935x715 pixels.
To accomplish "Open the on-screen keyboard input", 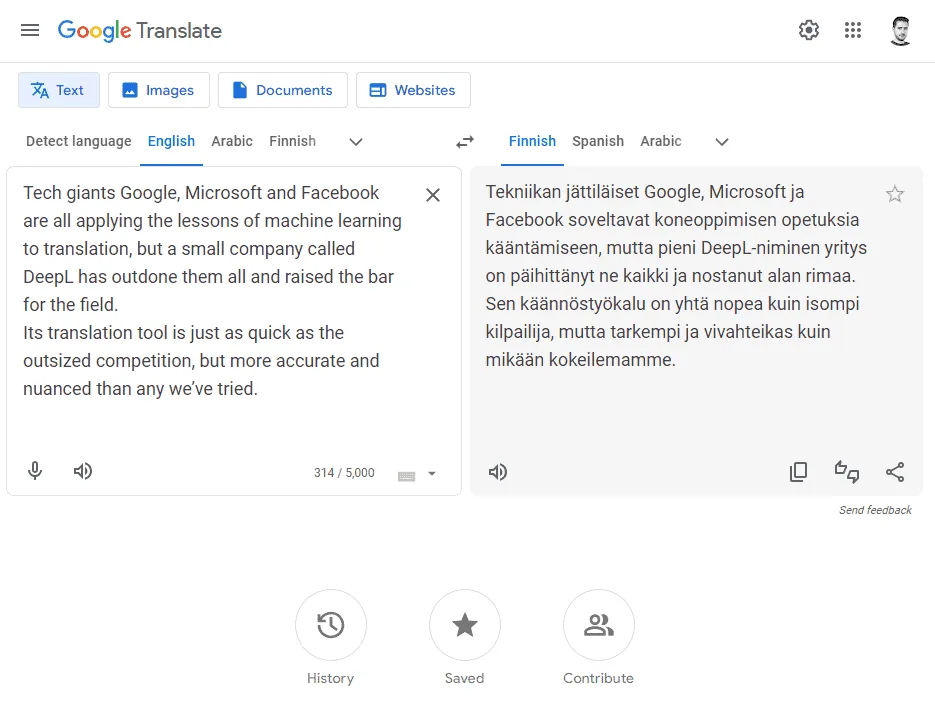I will tap(409, 474).
